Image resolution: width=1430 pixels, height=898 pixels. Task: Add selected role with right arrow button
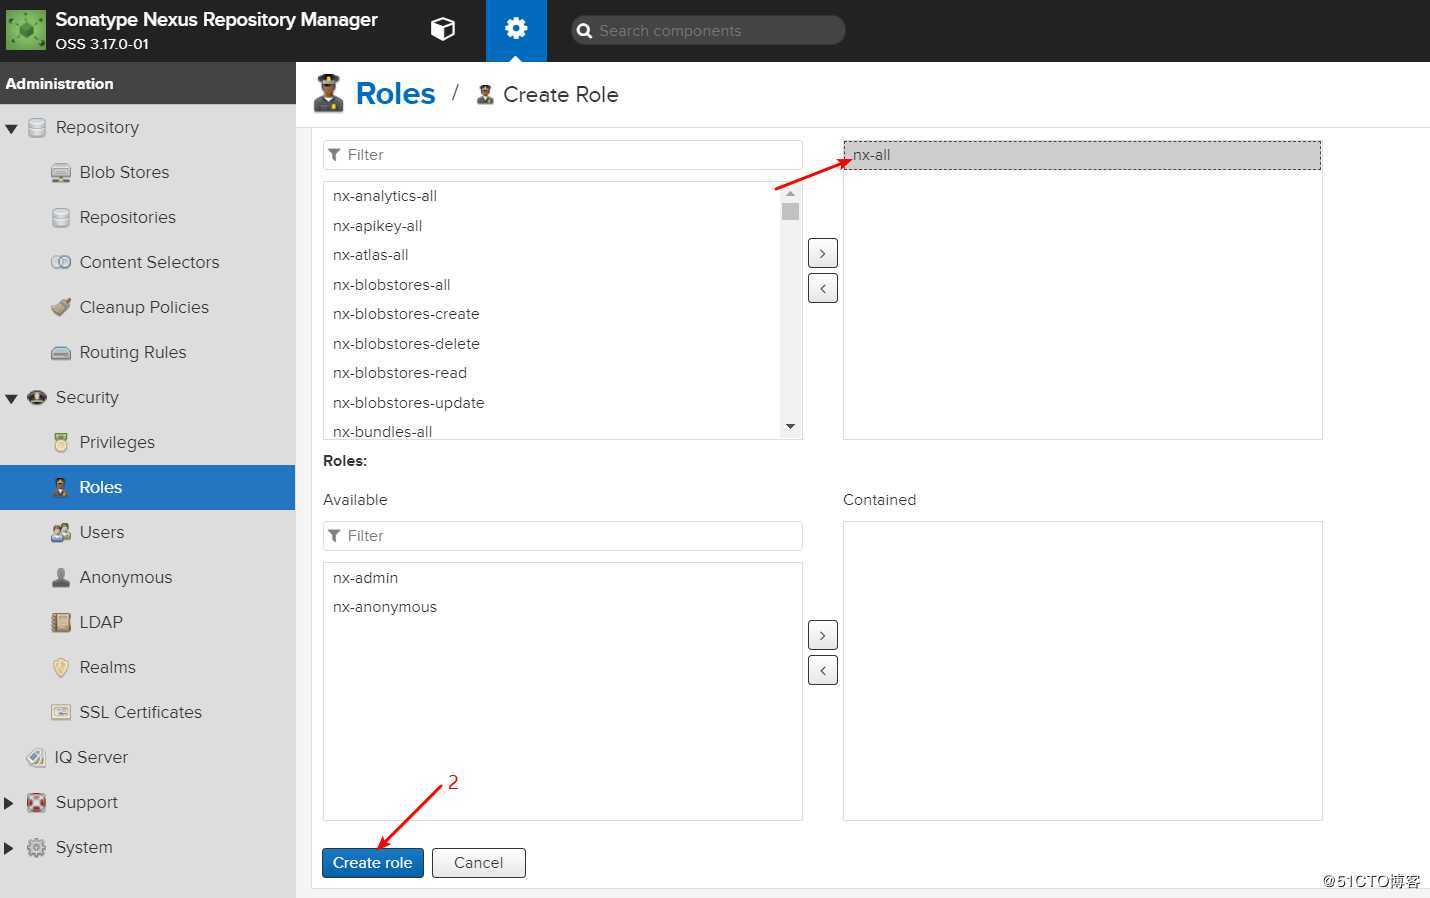tap(822, 635)
